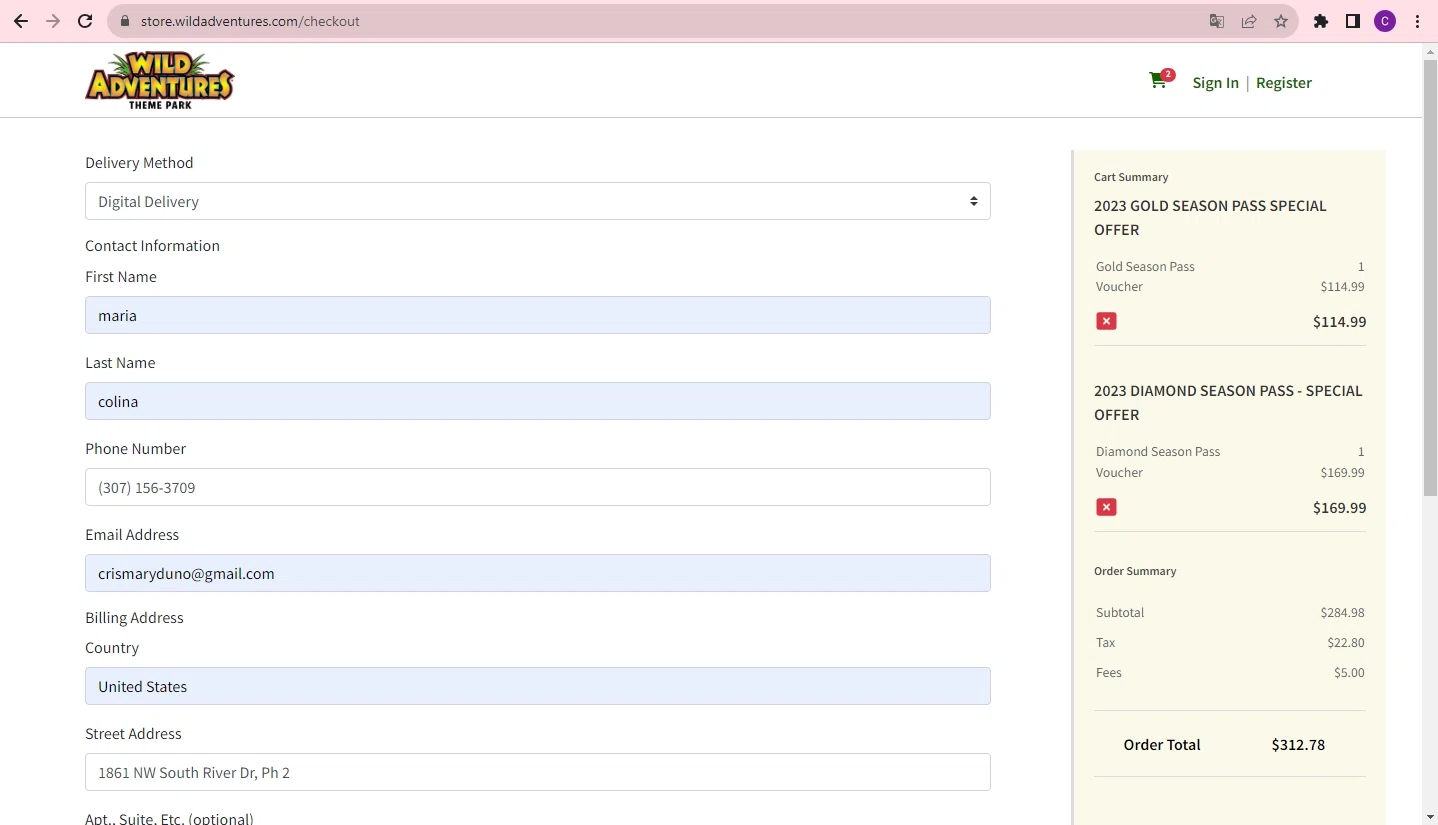Click the 2023 Diamond Season Pass title

1228,403
